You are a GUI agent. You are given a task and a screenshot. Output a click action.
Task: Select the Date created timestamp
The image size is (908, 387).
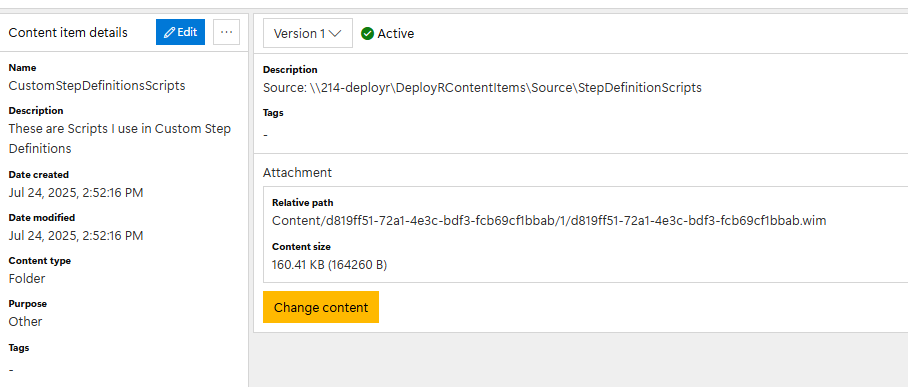point(76,193)
